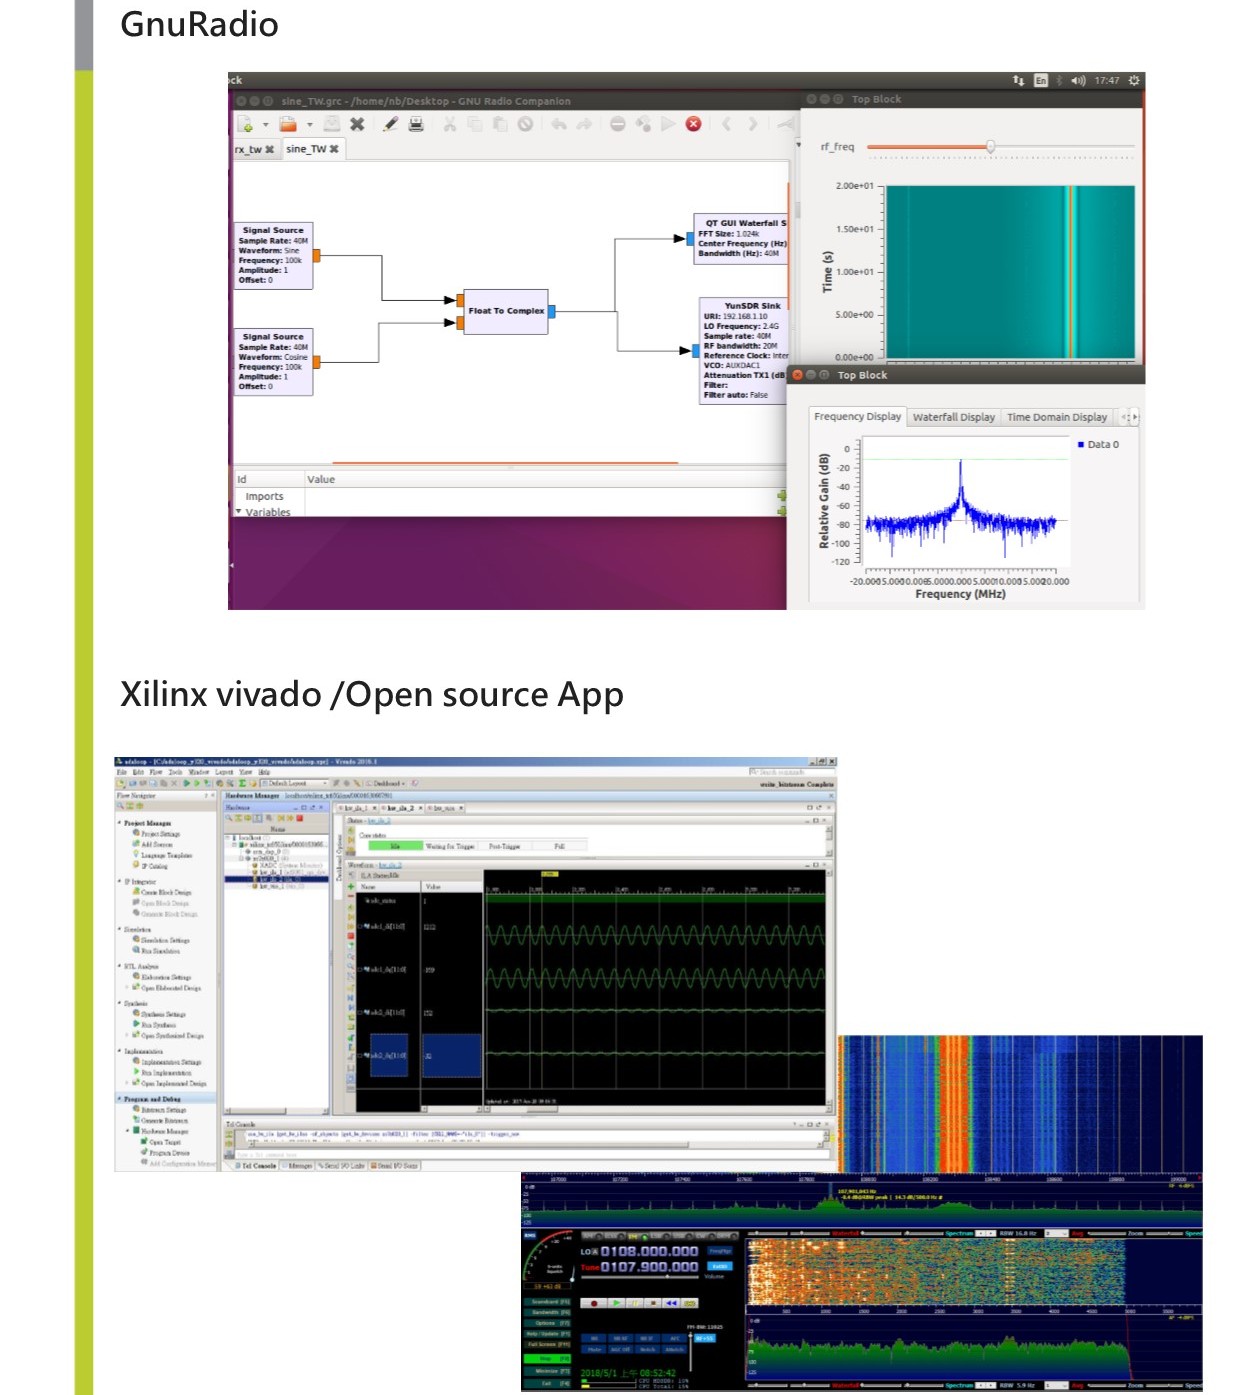The height and width of the screenshot is (1395, 1238).
Task: Open the Tcl Console tab in Vivado
Action: tap(255, 1165)
